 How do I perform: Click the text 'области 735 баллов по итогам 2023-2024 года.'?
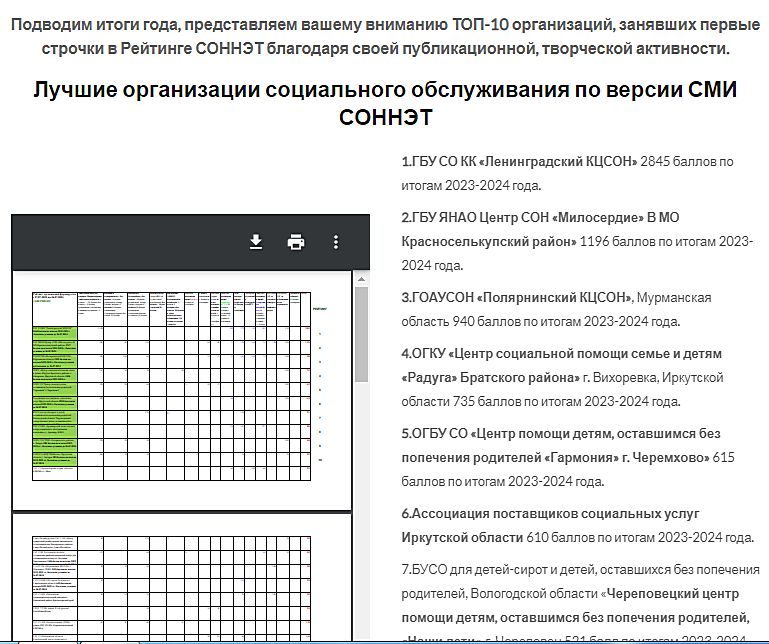pos(541,401)
